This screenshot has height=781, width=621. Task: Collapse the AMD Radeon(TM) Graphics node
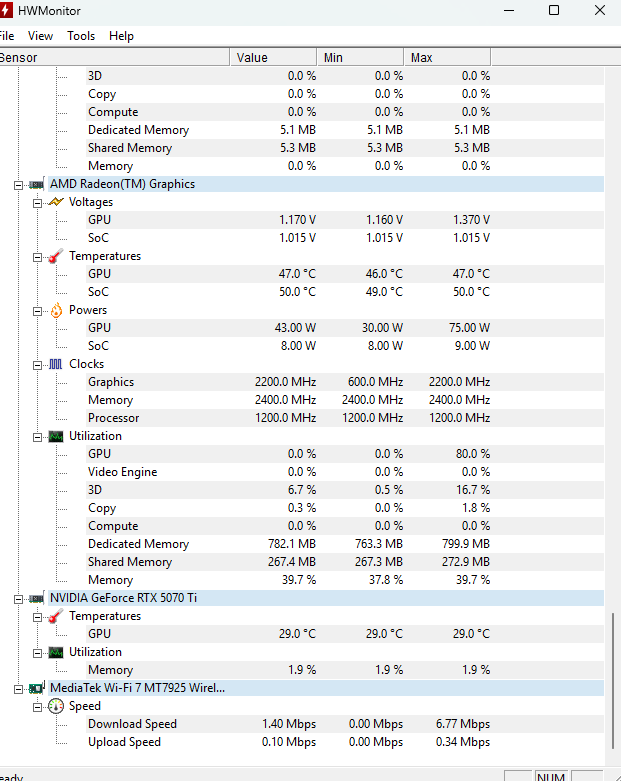[18, 185]
